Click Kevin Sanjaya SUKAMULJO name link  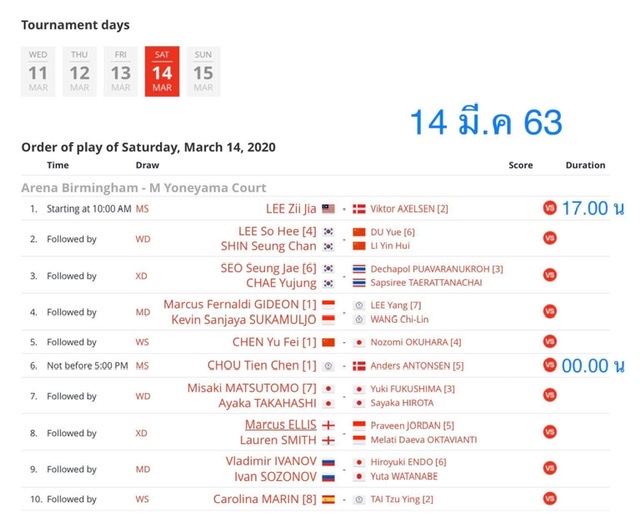(x=244, y=320)
